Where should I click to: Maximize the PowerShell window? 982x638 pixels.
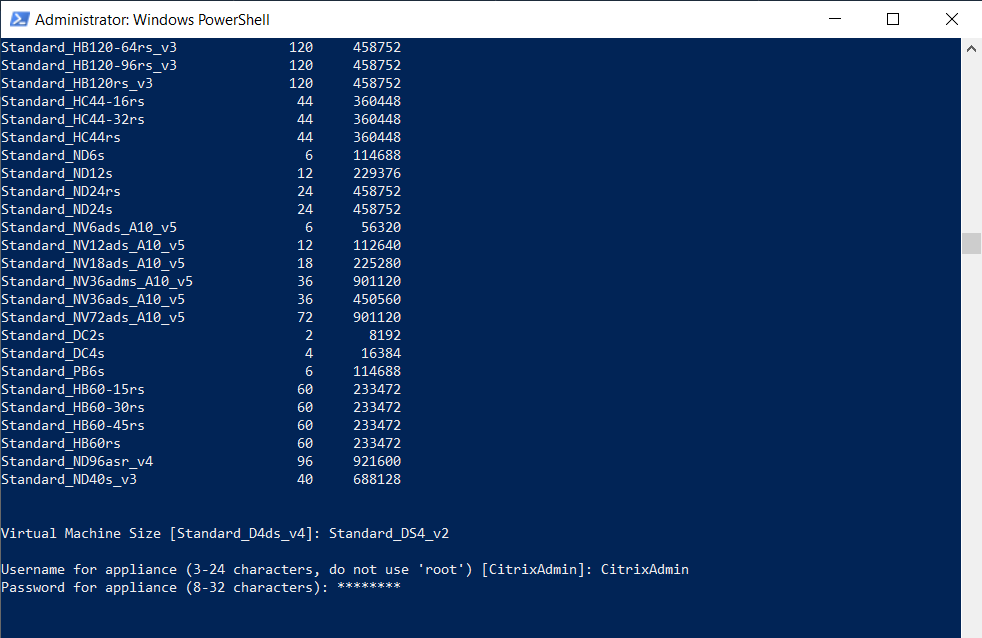(893, 19)
